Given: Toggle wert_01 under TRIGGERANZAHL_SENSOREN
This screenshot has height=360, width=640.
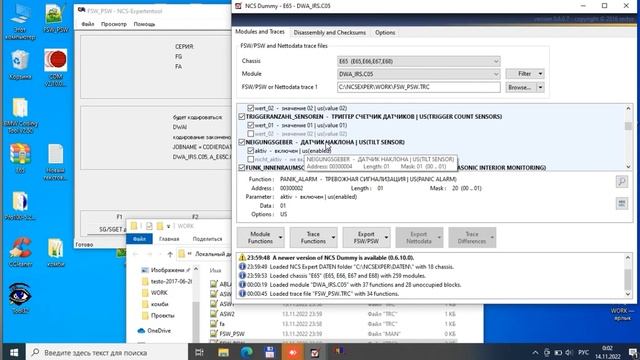Looking at the screenshot, I should tap(251, 125).
